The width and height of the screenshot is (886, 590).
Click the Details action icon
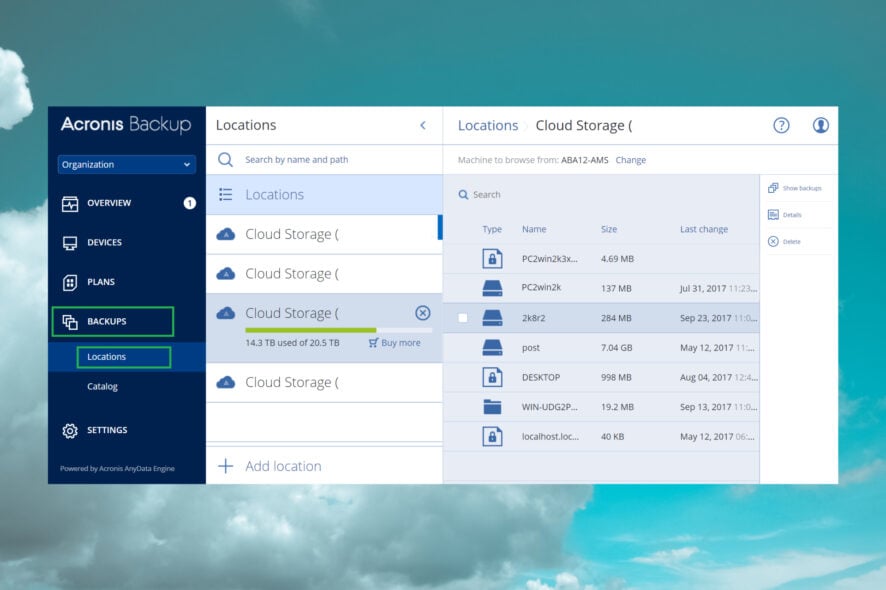pos(773,215)
